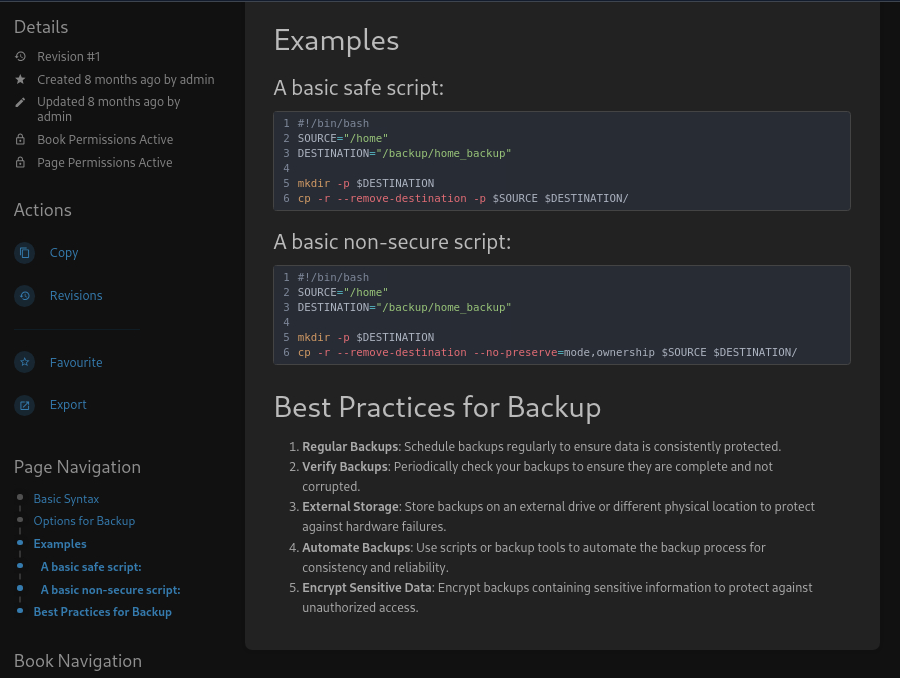Click inside the basic safe script code block
The height and width of the screenshot is (678, 900).
point(561,161)
